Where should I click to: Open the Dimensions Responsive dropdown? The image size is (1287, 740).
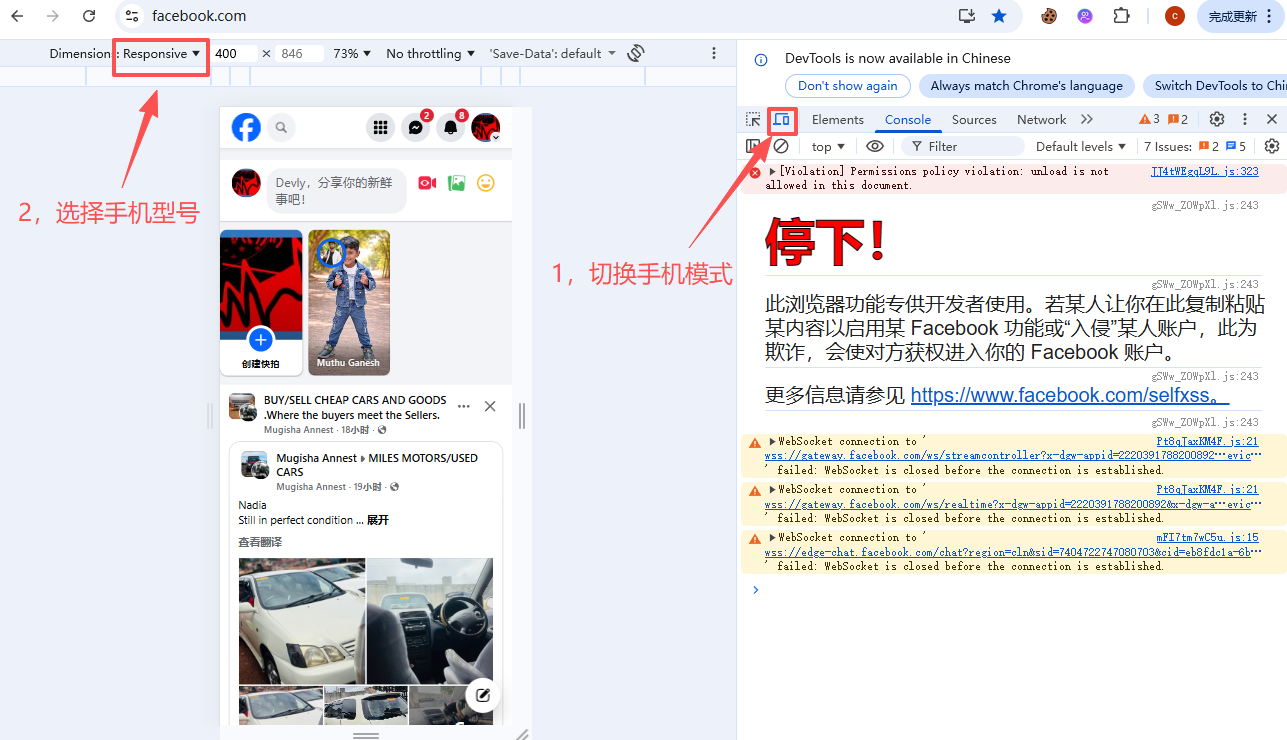[x=161, y=54]
